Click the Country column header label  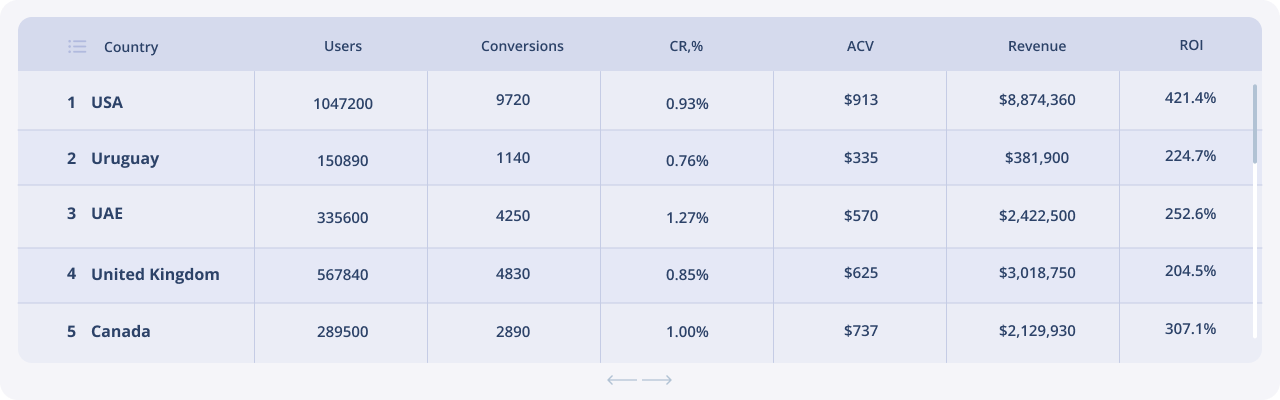131,47
